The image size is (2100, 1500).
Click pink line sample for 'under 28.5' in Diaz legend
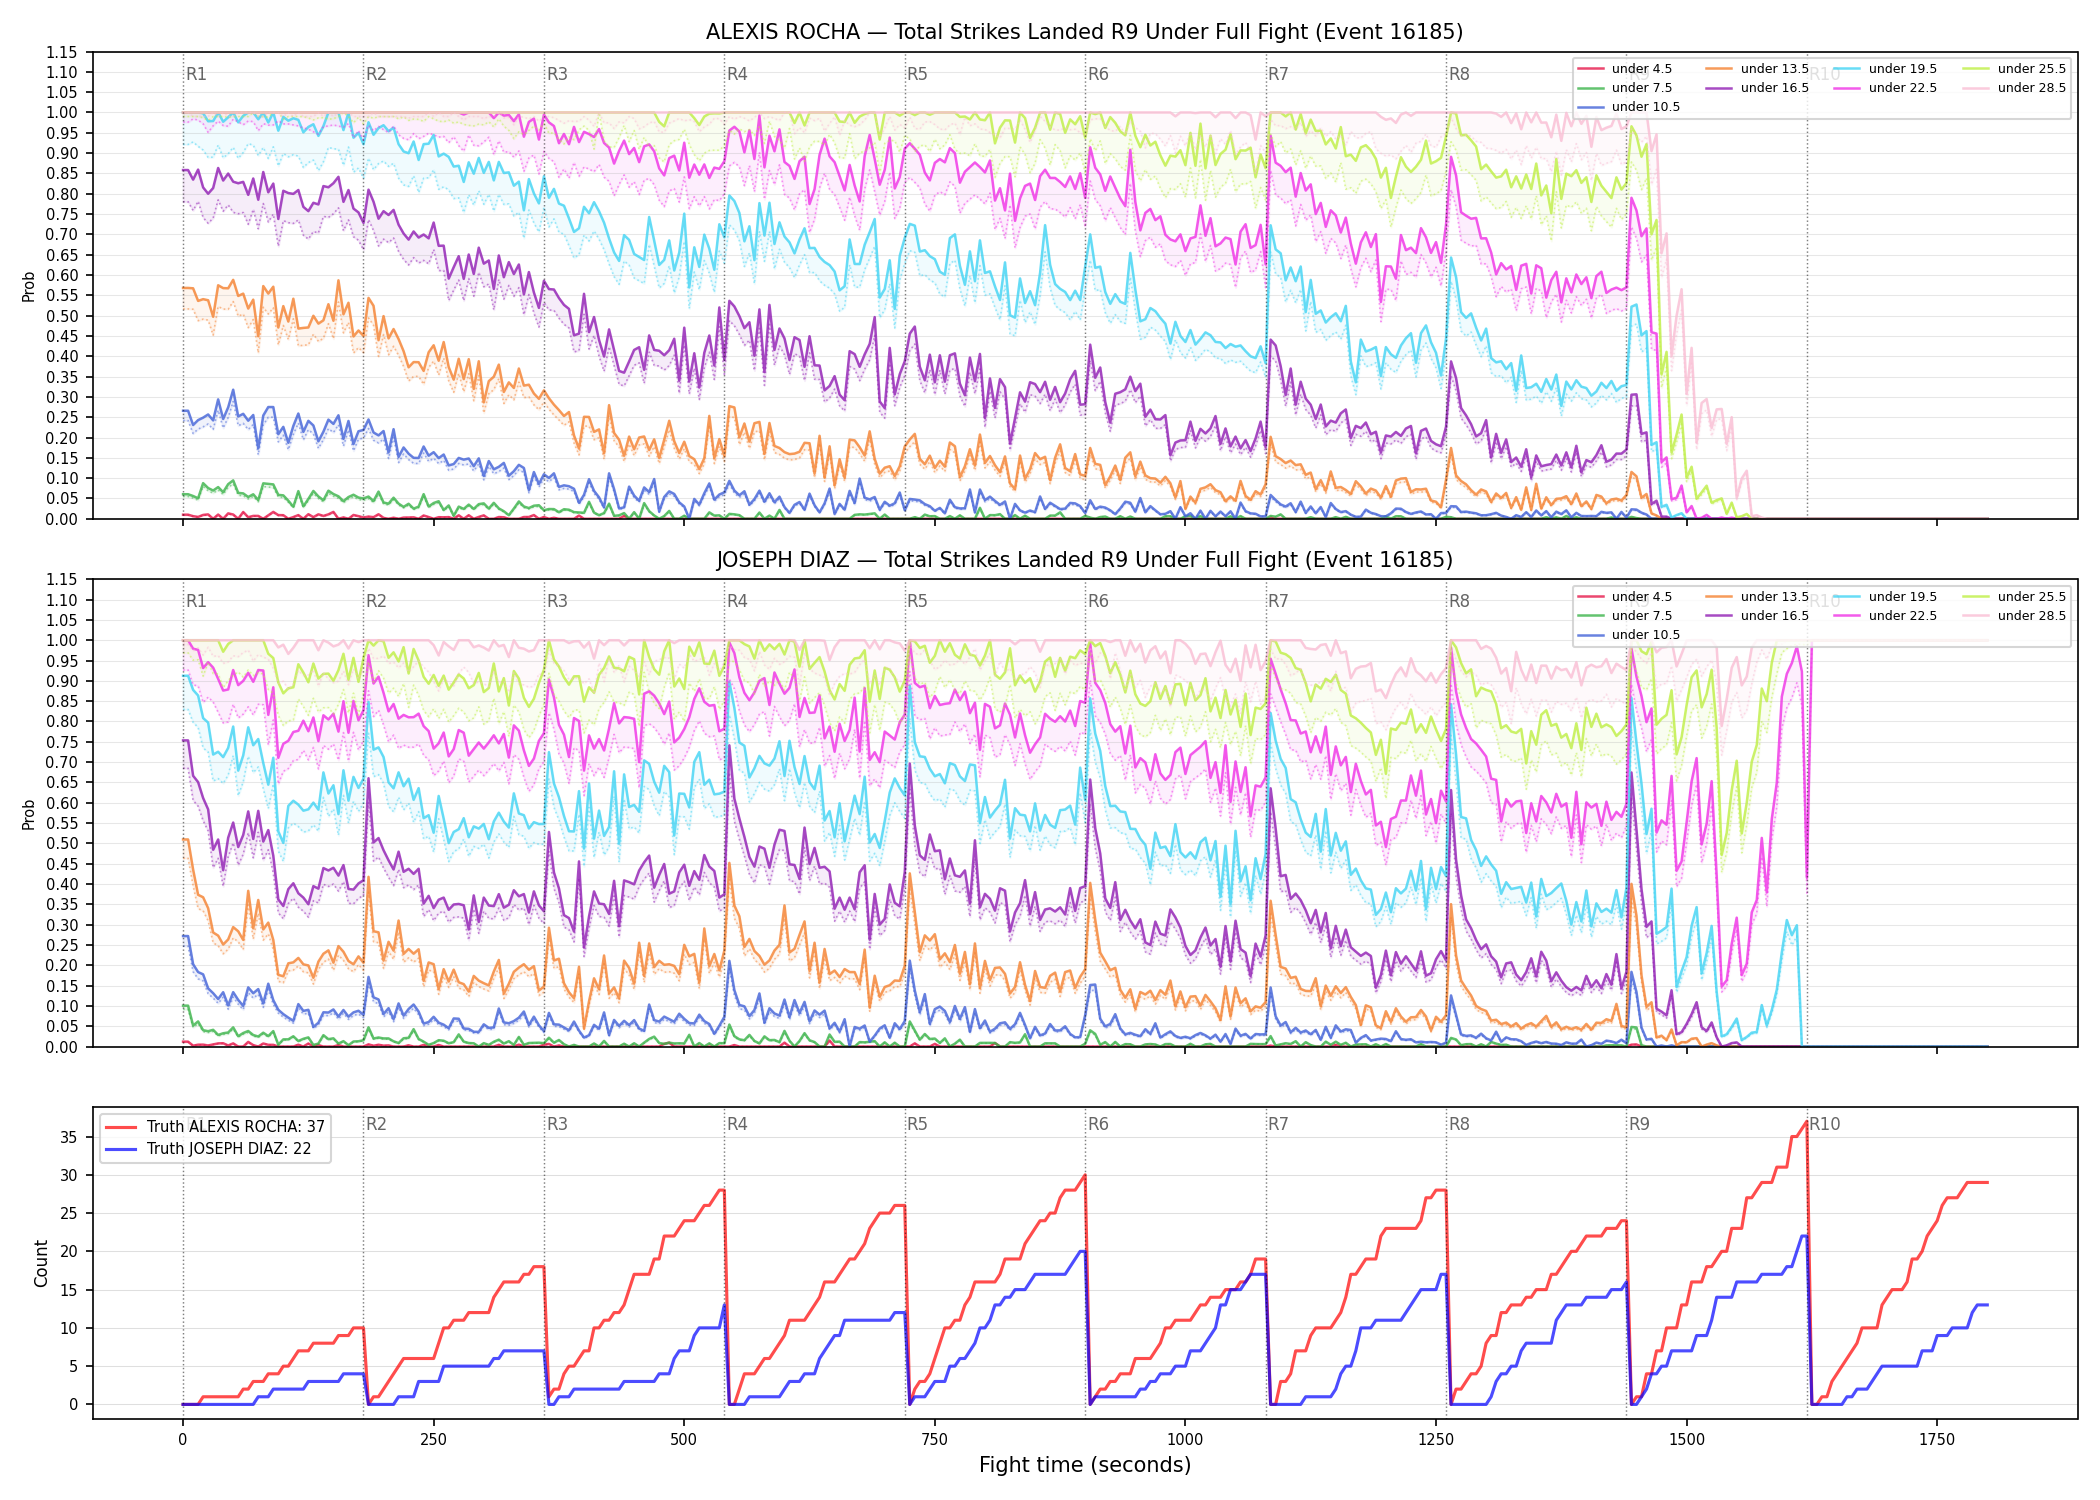tap(1976, 616)
